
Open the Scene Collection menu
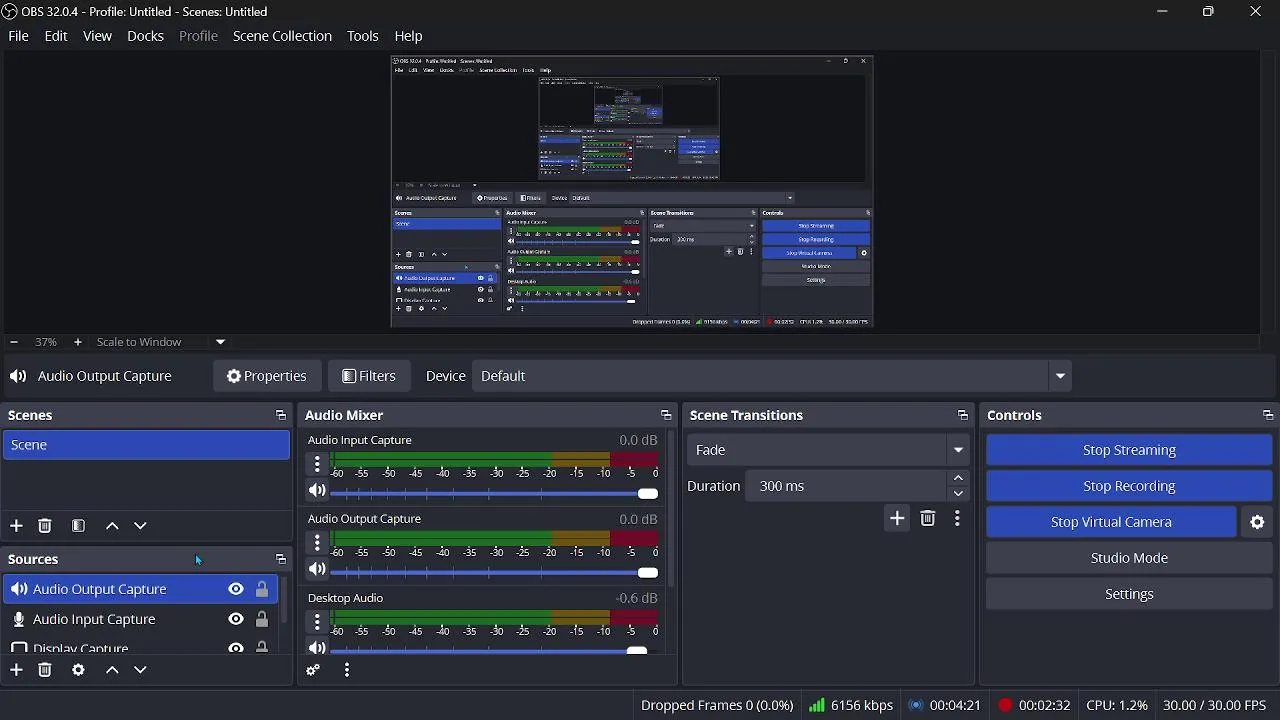pos(282,36)
